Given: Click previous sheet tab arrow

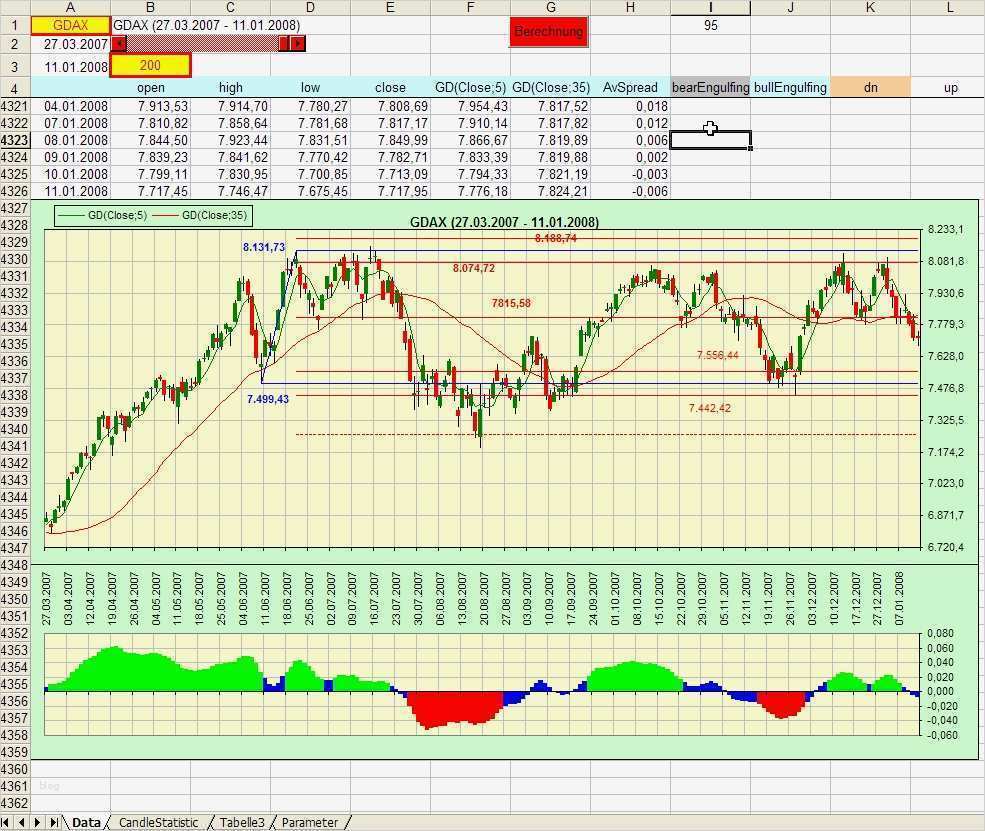Looking at the screenshot, I should [22, 822].
